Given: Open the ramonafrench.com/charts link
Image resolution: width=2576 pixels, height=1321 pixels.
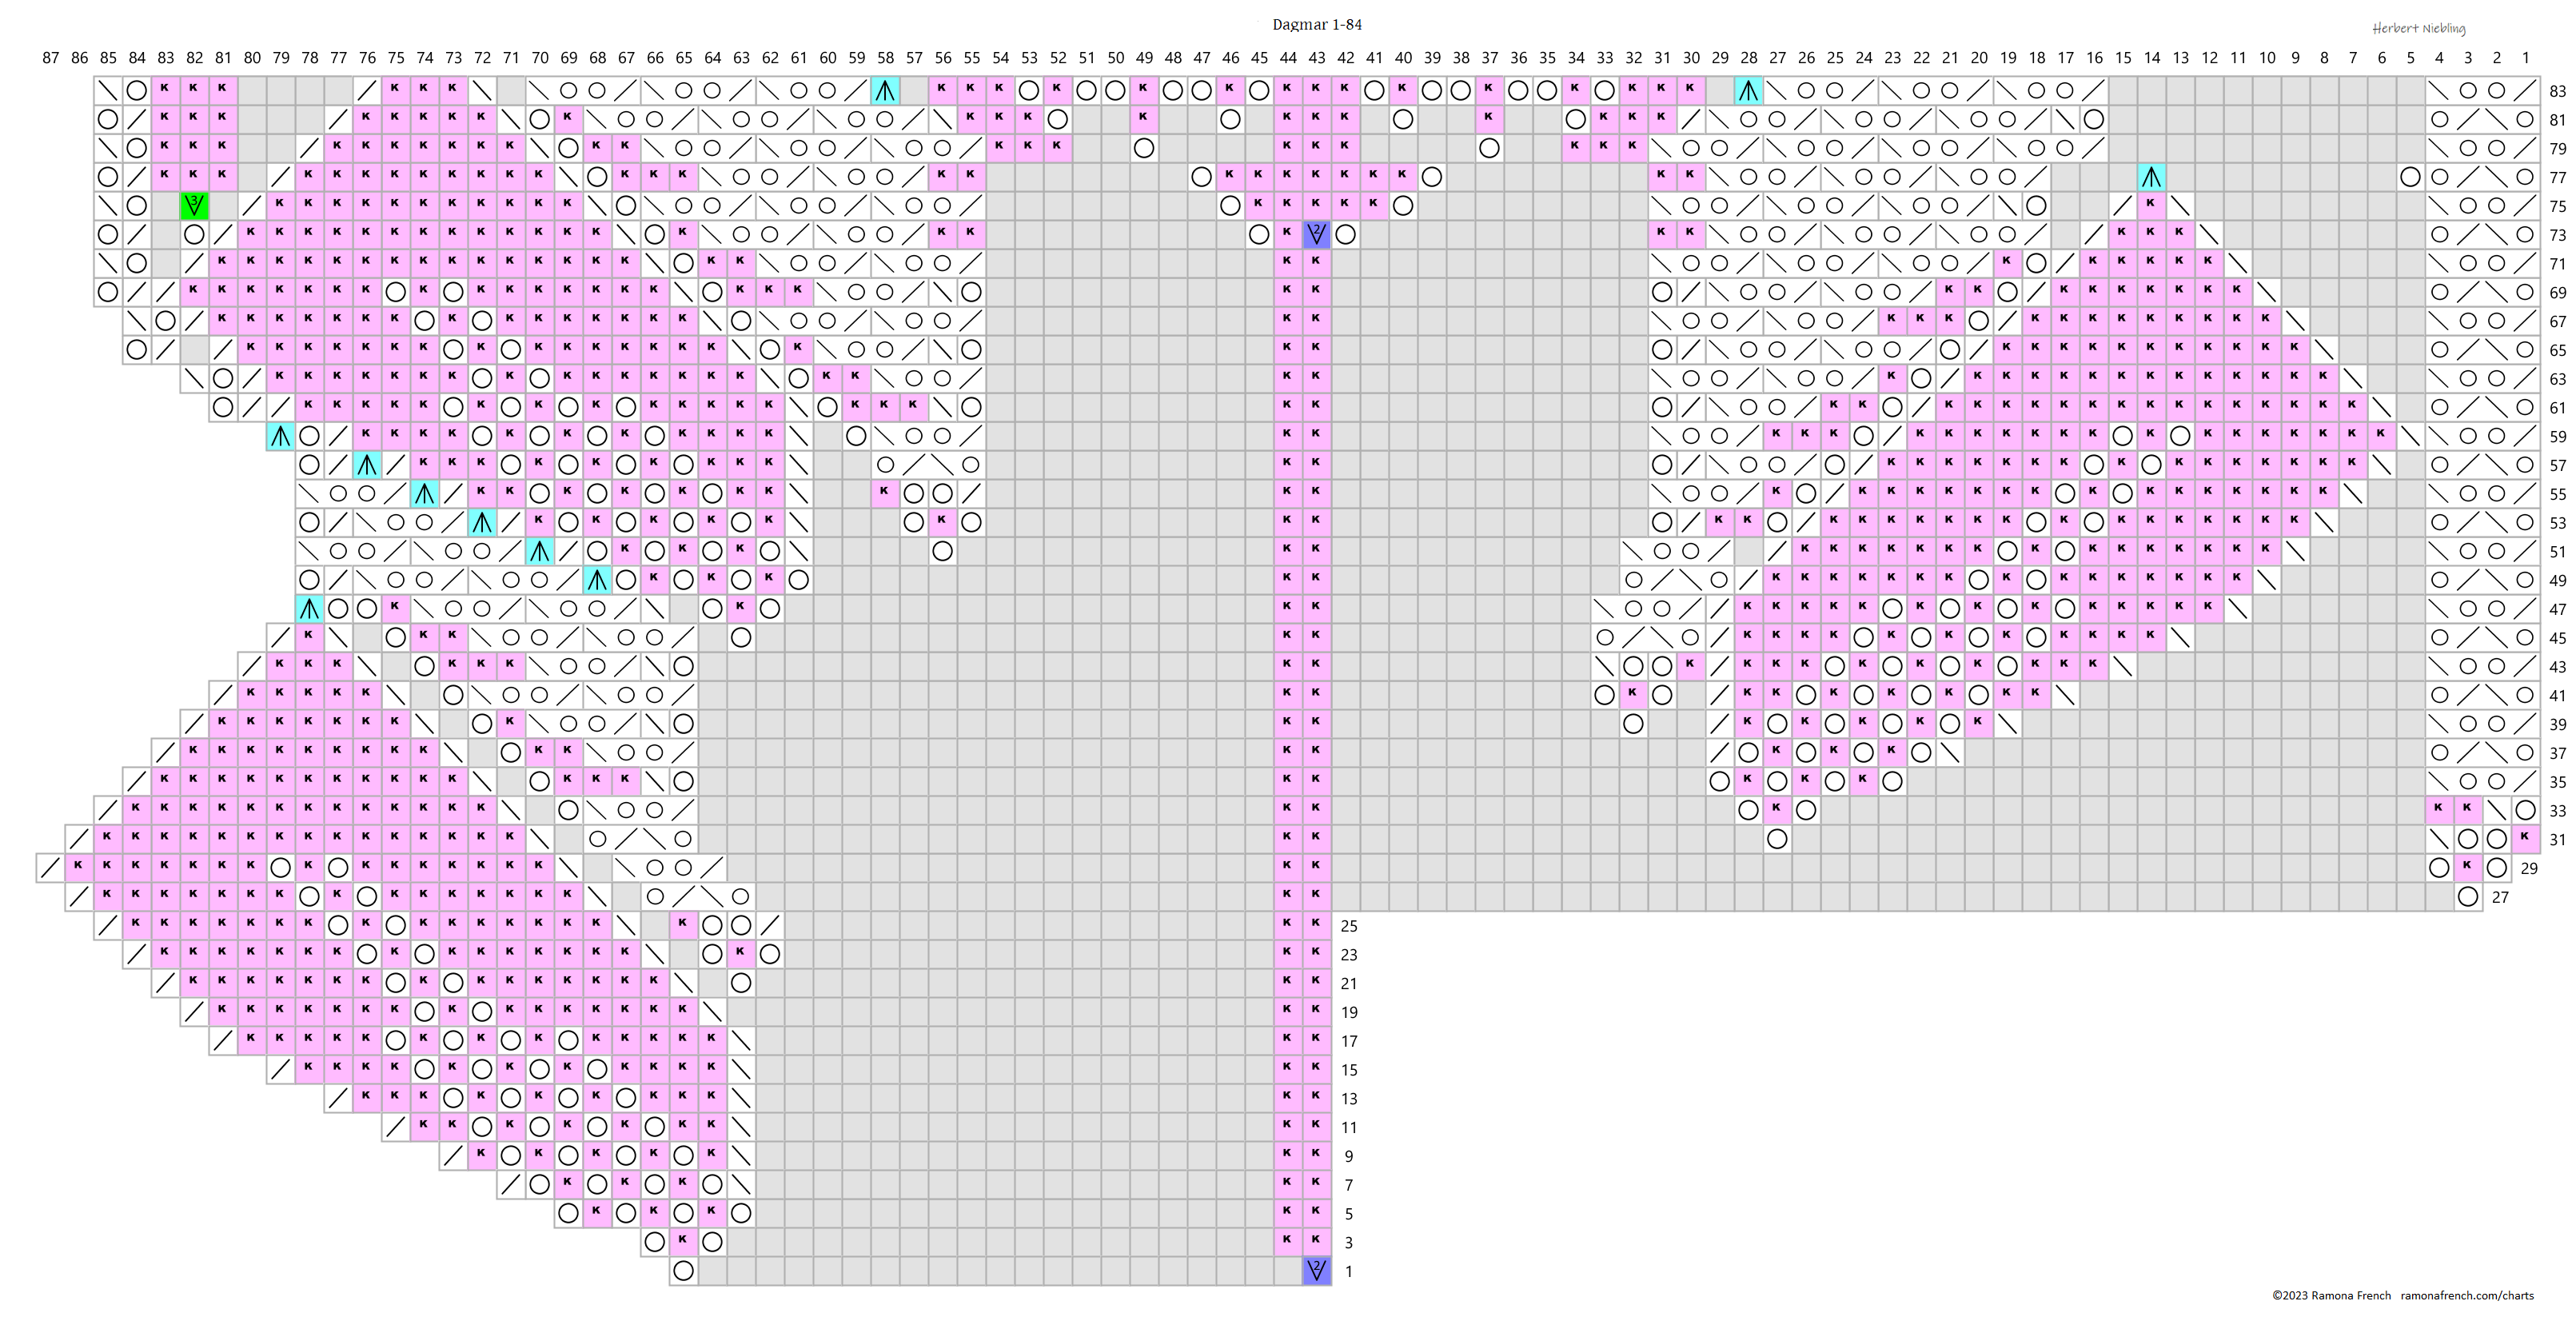Looking at the screenshot, I should [x=2467, y=1295].
